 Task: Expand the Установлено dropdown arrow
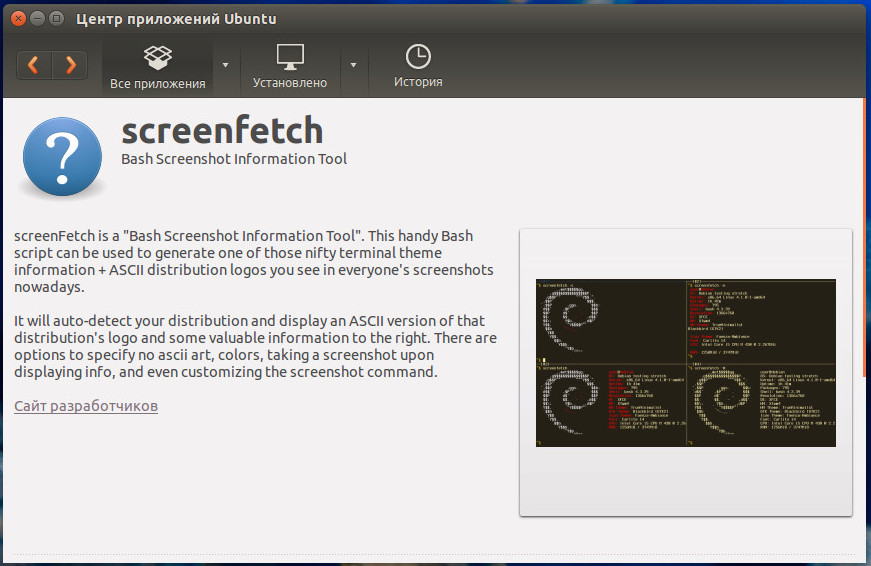click(353, 65)
